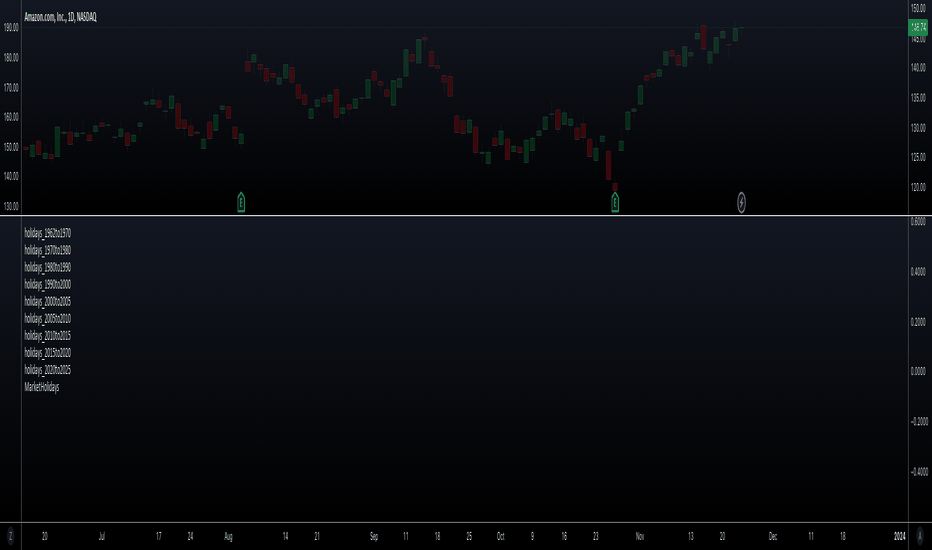Click the 0.6000 indicator scale label
The width and height of the screenshot is (932, 550).
(918, 221)
